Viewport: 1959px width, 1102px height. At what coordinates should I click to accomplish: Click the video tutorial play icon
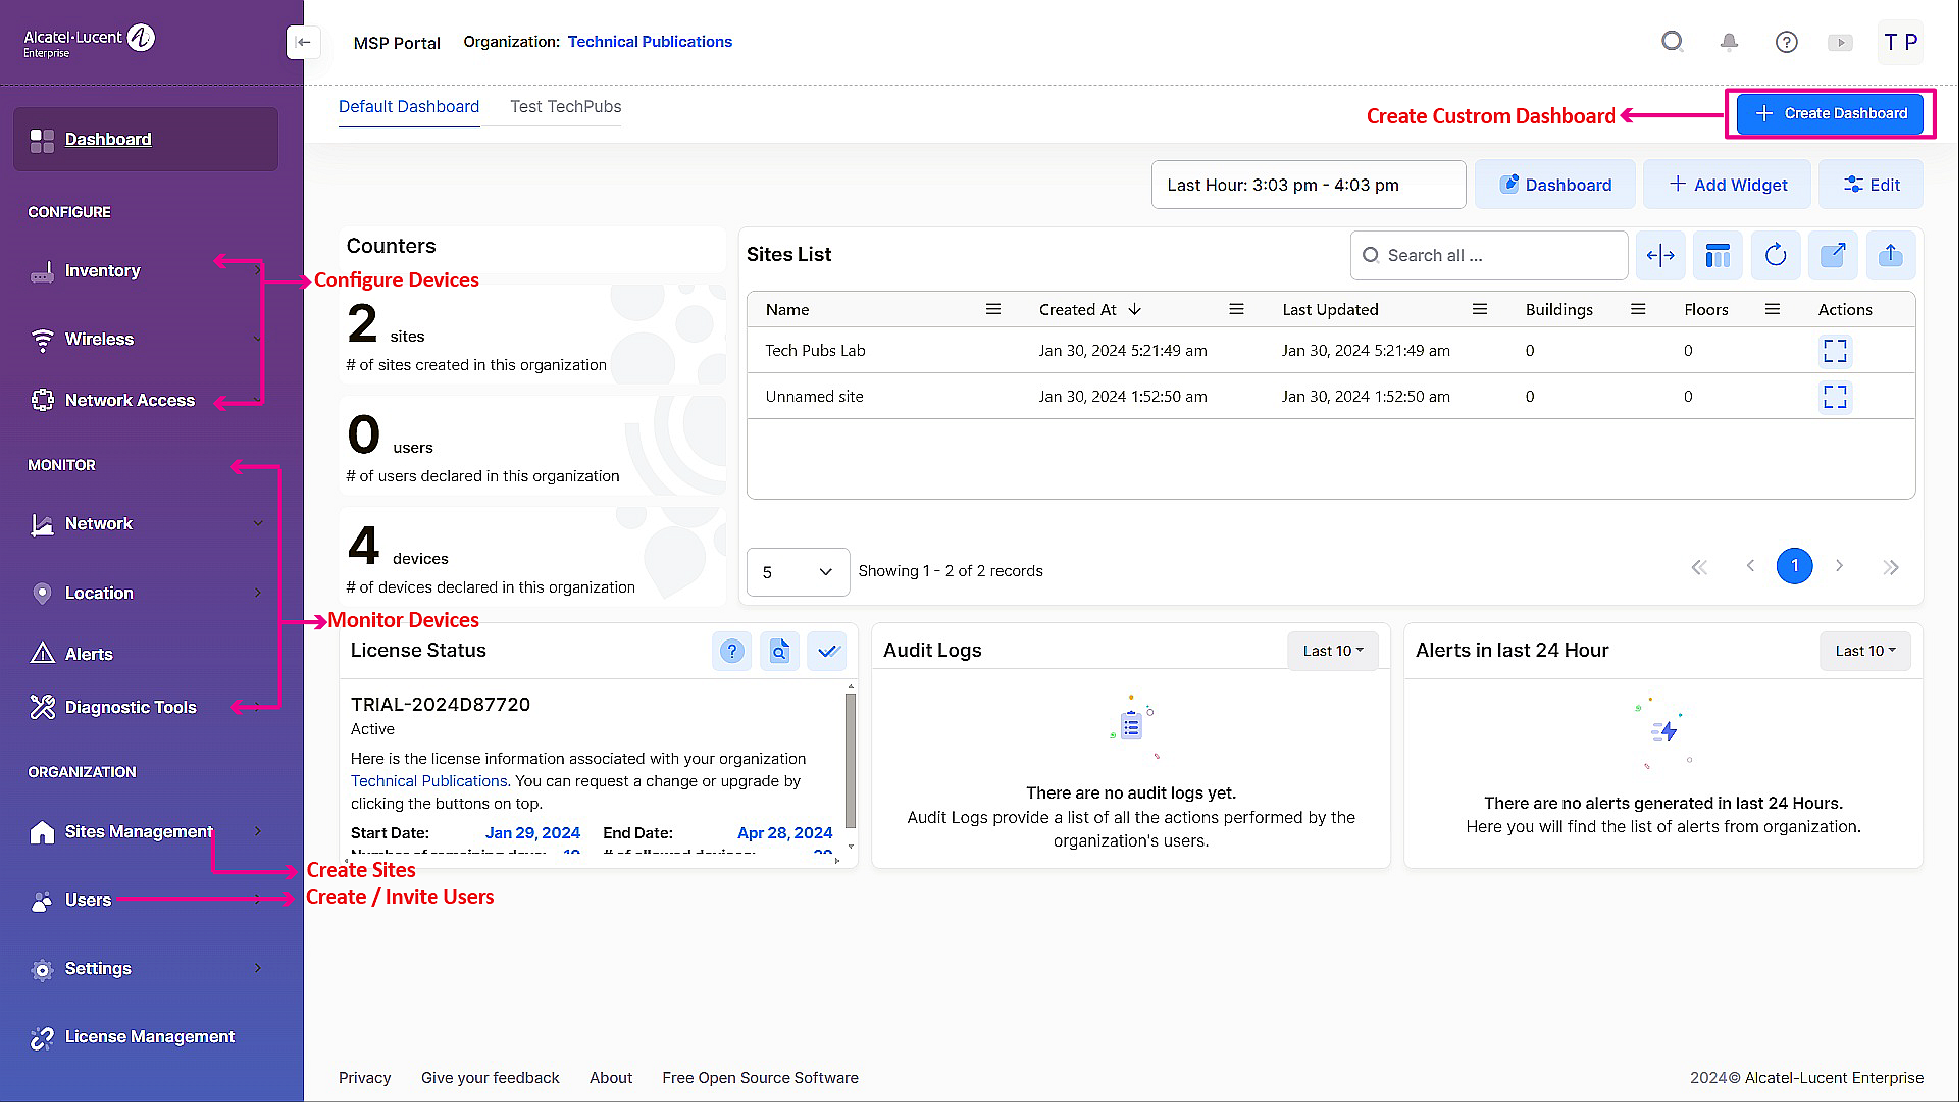(1840, 42)
